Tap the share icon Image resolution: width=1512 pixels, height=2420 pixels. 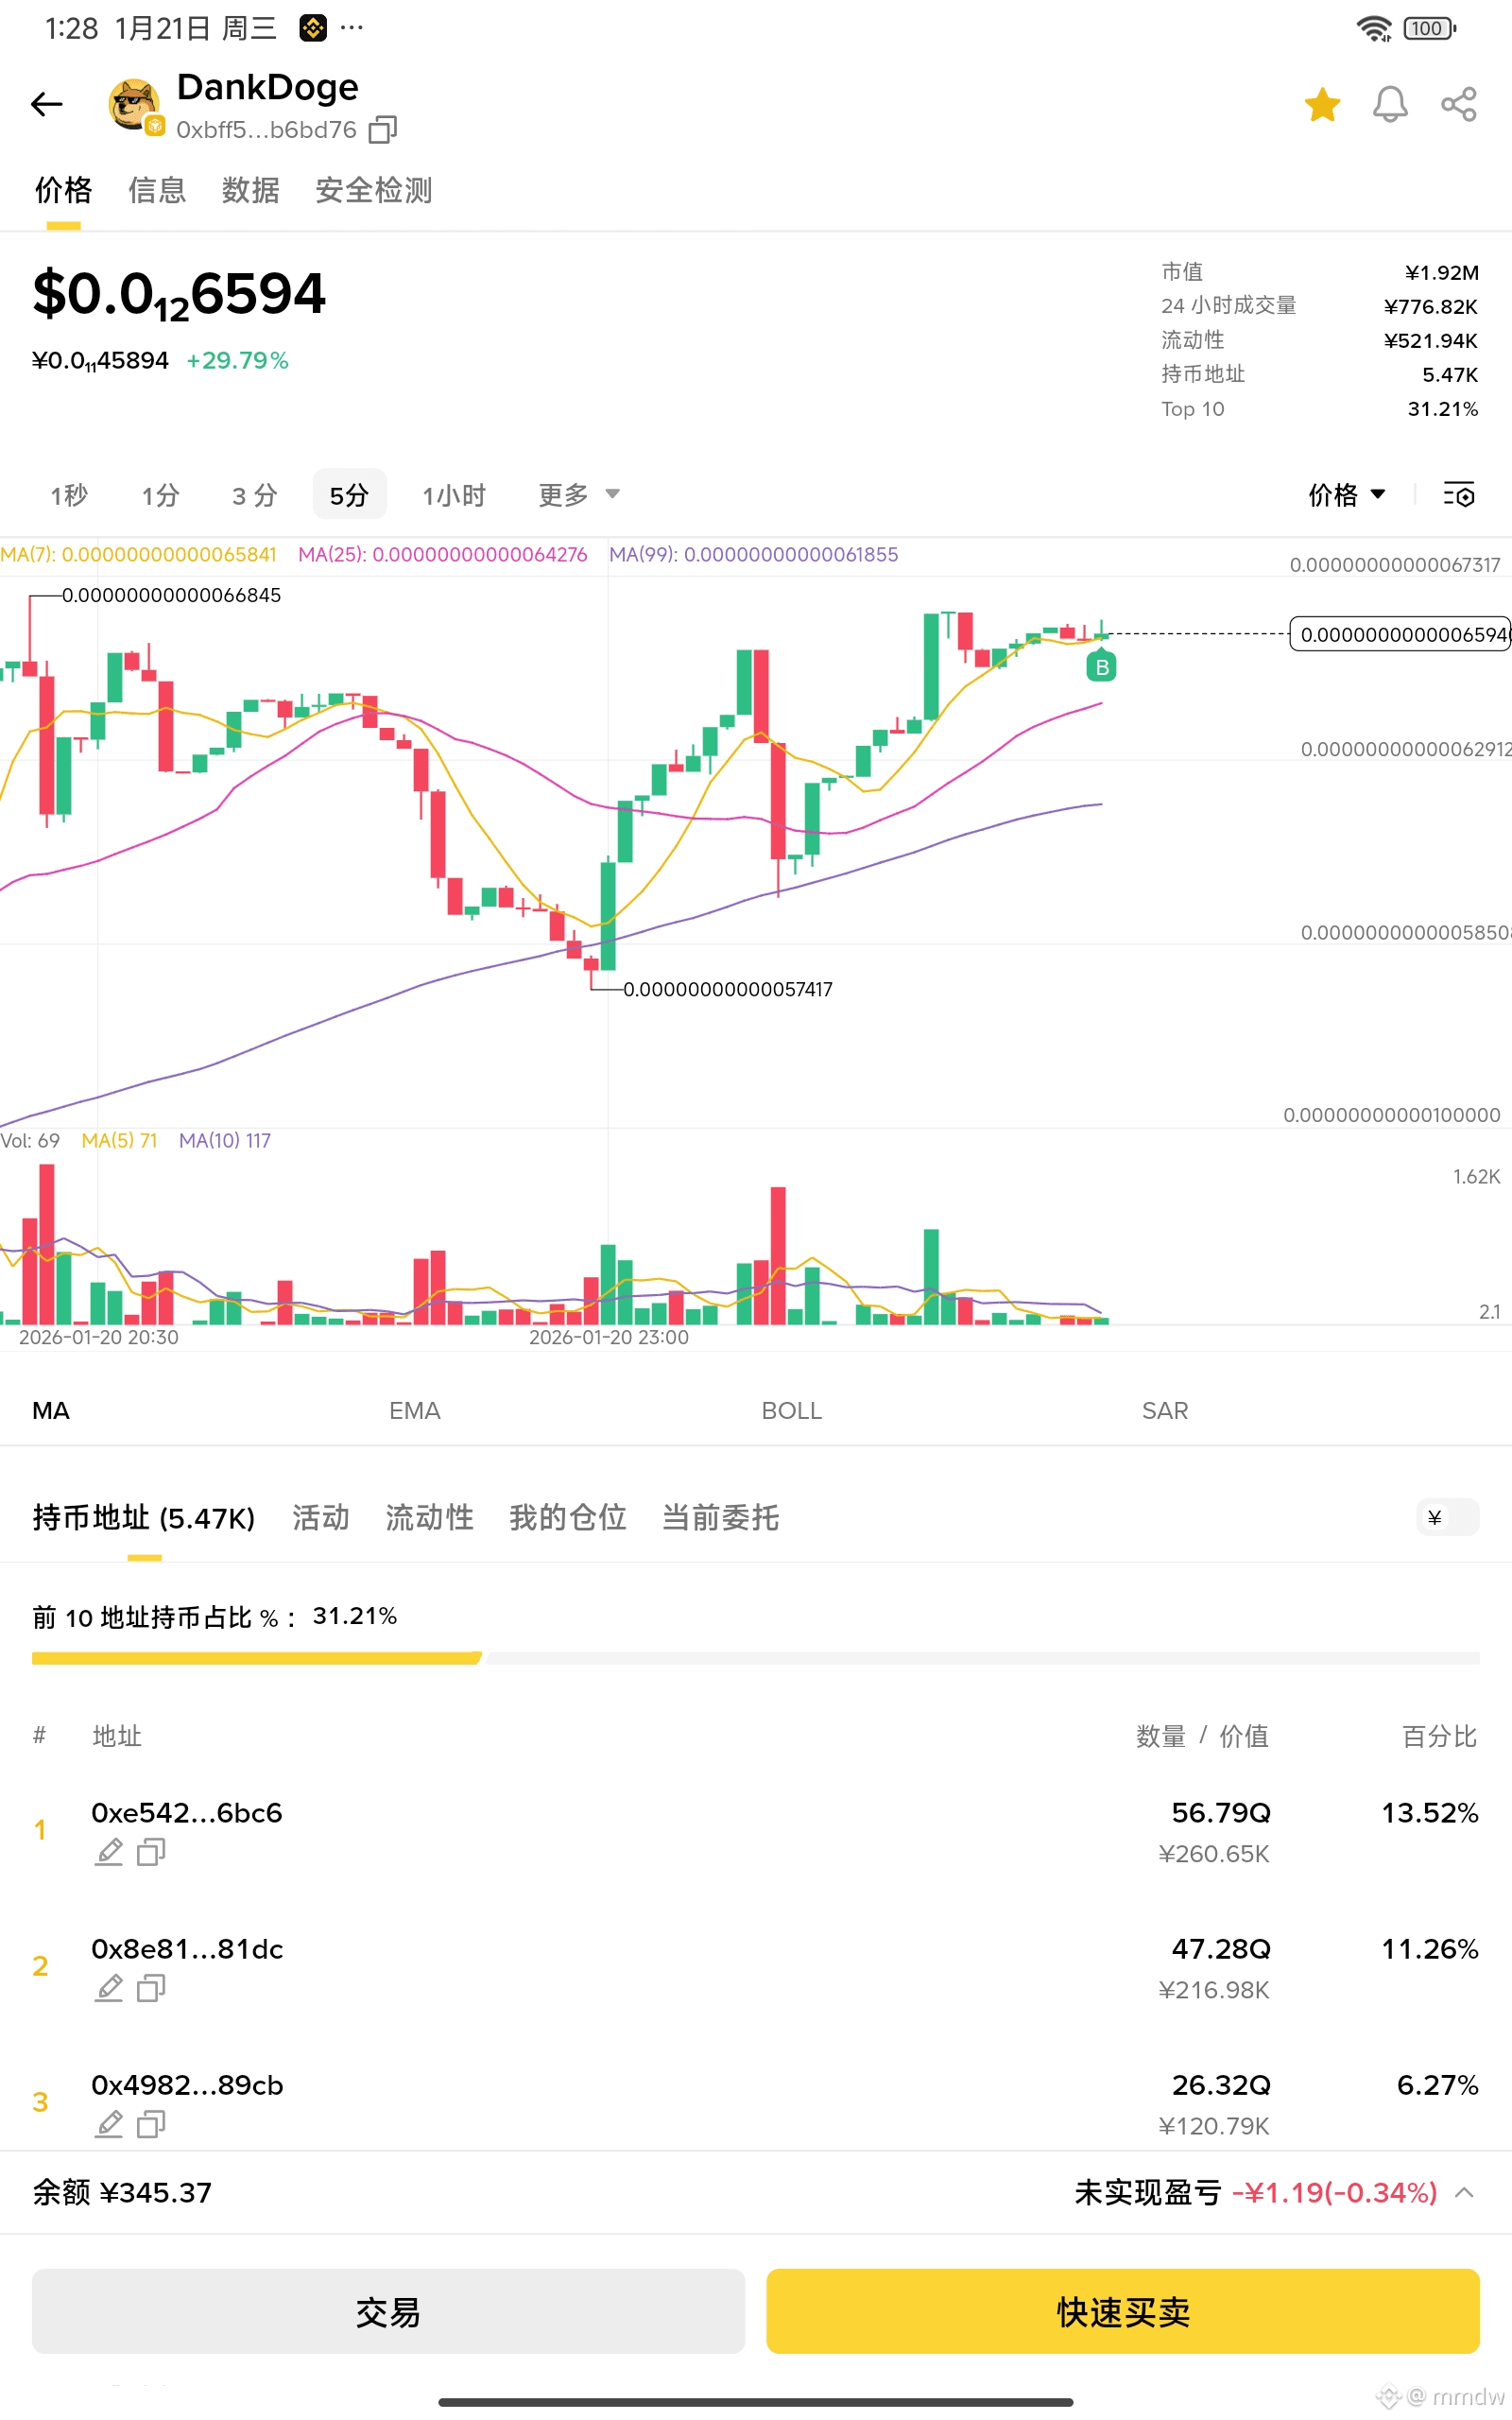point(1458,104)
